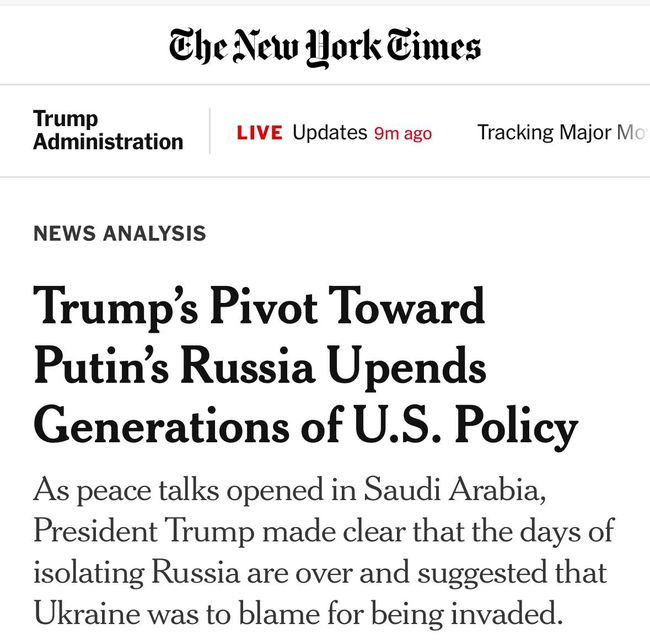
Task: Click the red LIVE label
Action: pos(259,133)
